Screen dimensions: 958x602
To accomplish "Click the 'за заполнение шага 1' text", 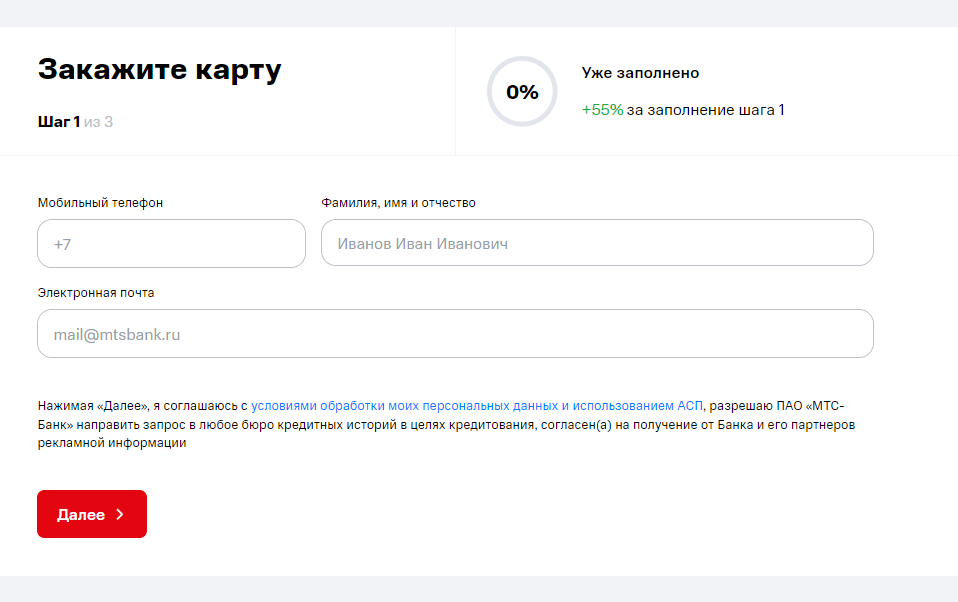I will [705, 110].
